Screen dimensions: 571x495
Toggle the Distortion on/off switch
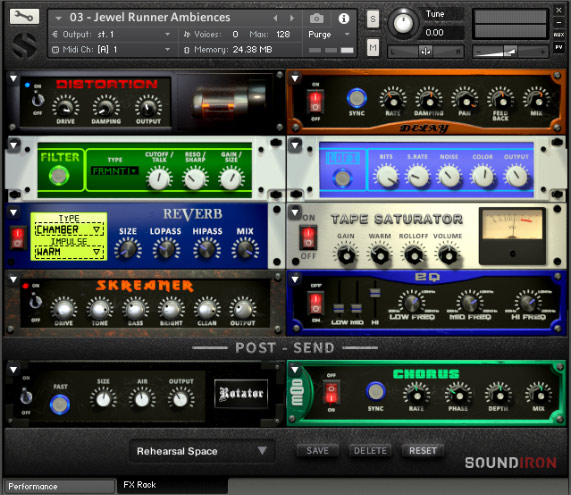pos(38,99)
